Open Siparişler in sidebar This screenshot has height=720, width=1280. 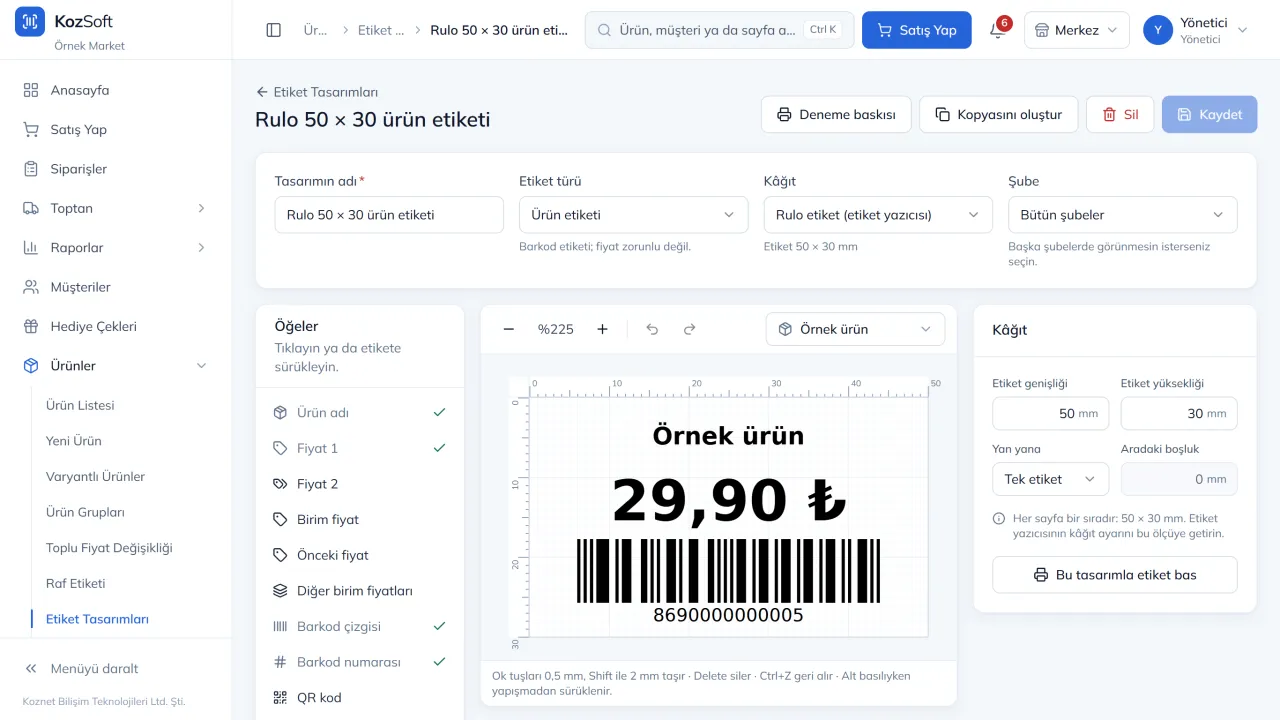[115, 169]
